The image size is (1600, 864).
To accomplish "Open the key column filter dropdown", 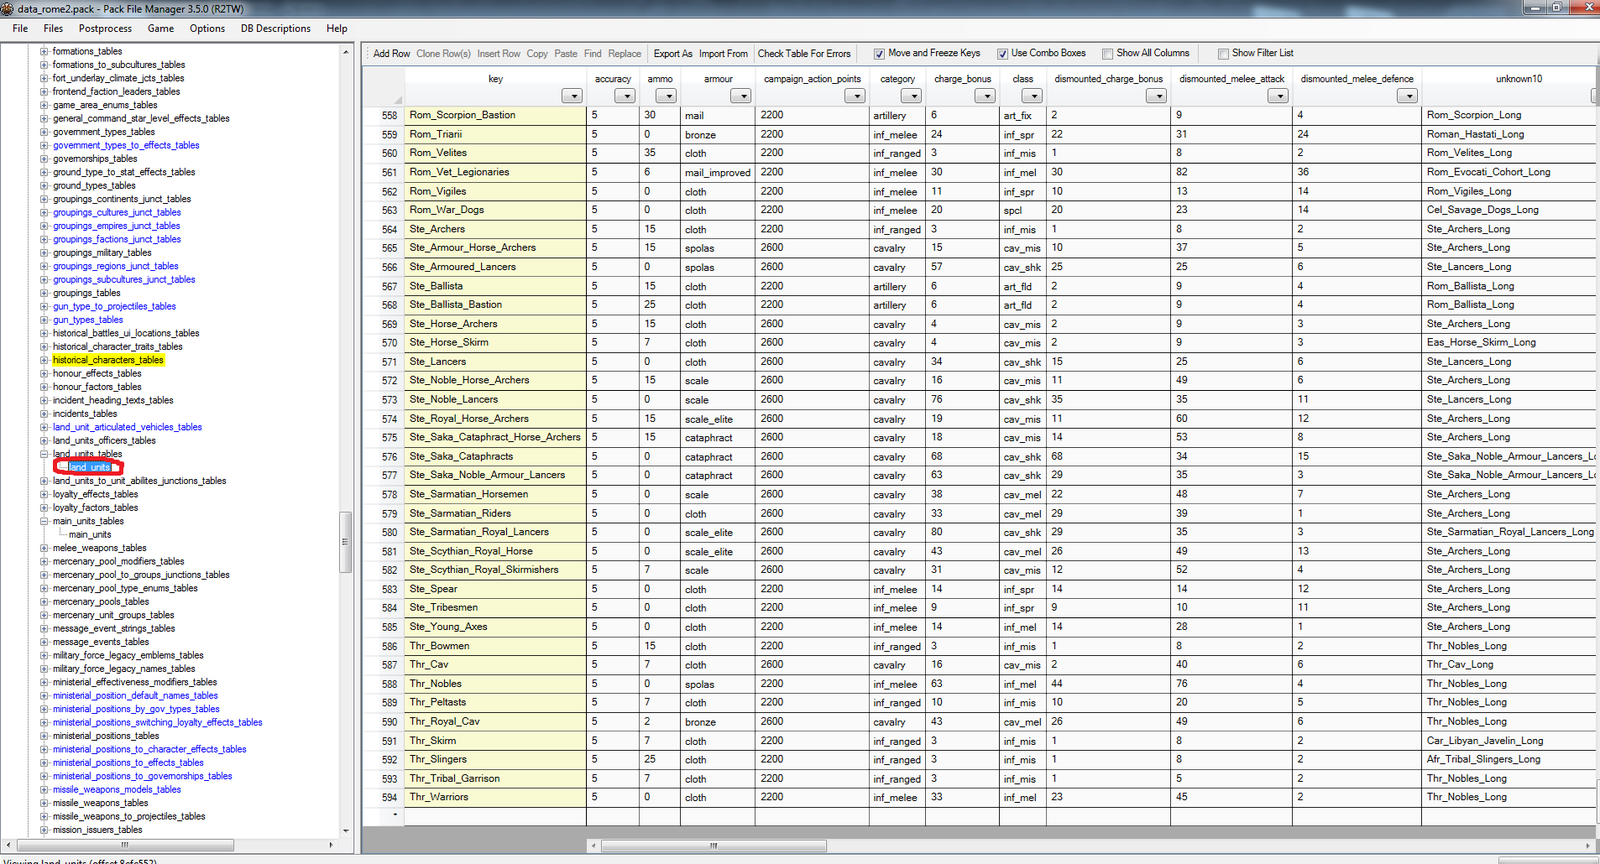I will pyautogui.click(x=572, y=96).
